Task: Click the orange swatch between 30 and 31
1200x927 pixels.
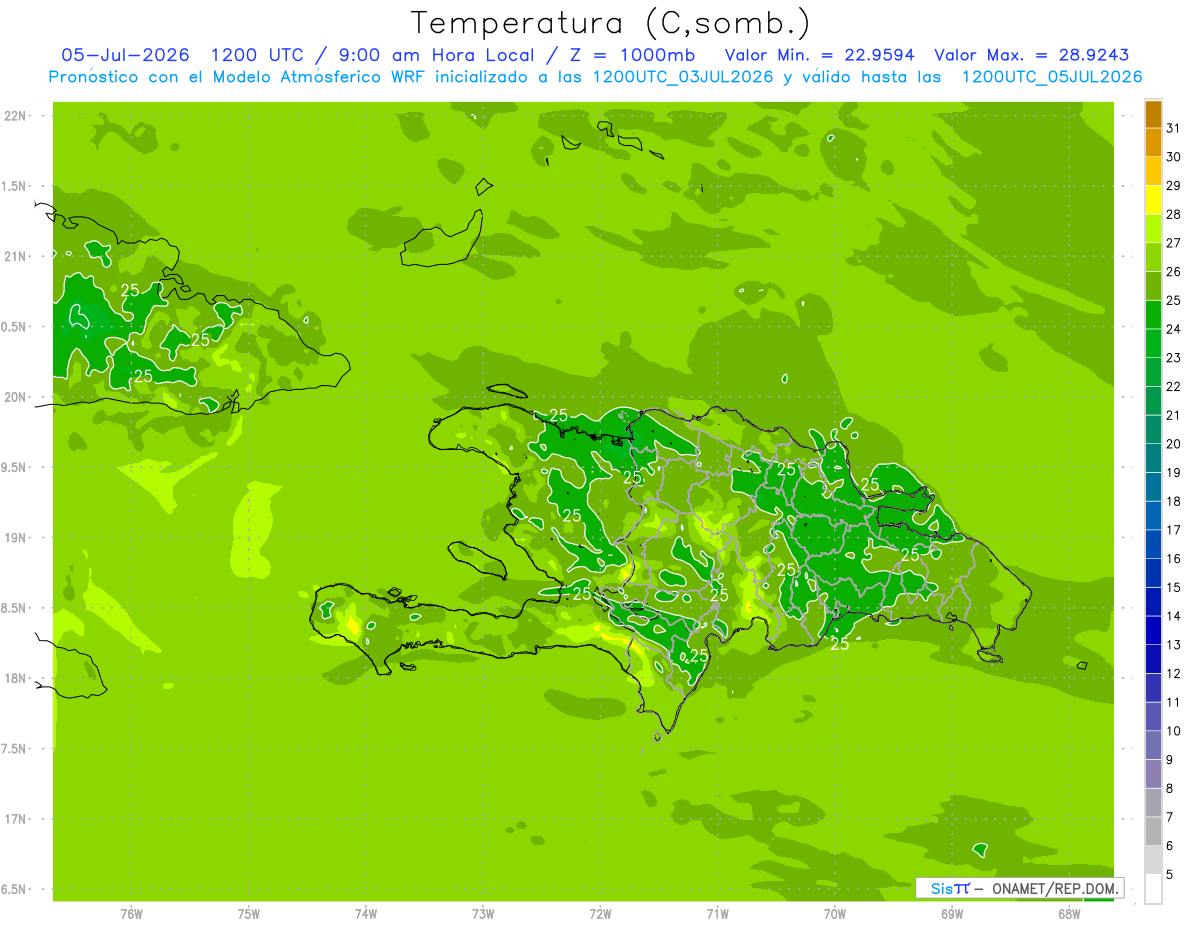Action: tap(1153, 143)
